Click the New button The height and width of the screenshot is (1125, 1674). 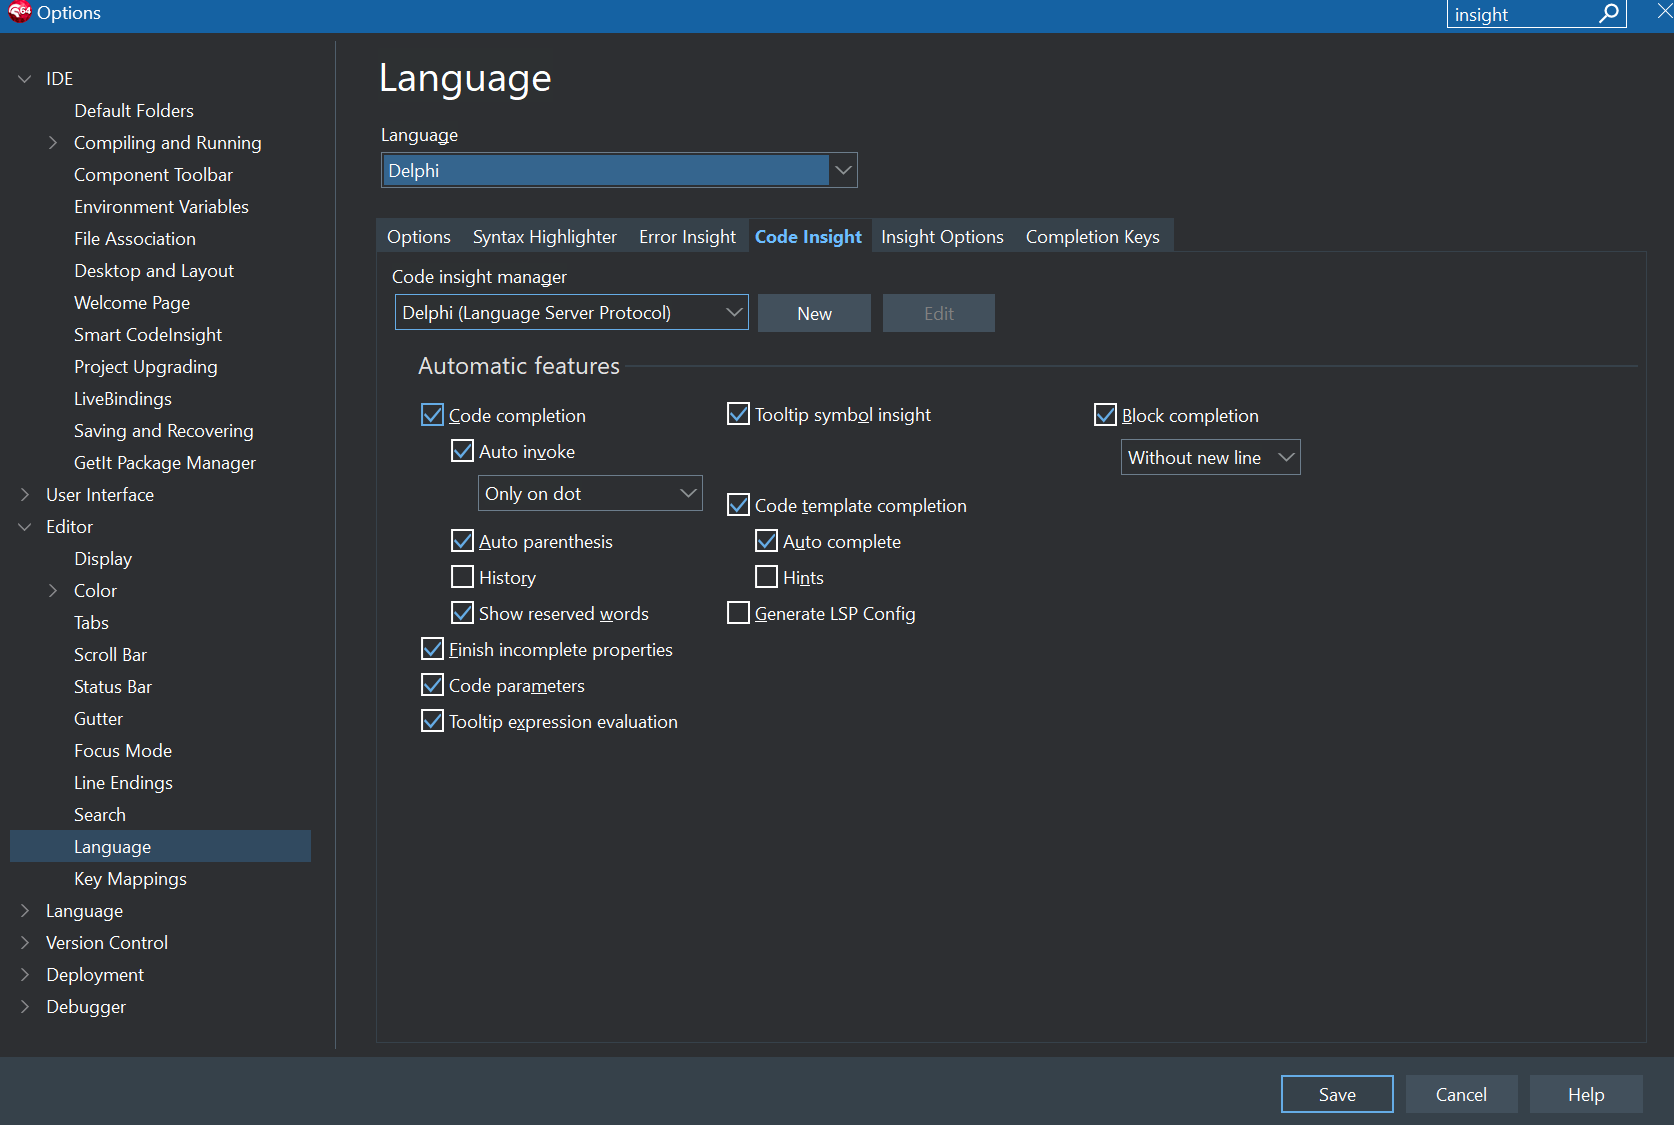[814, 313]
